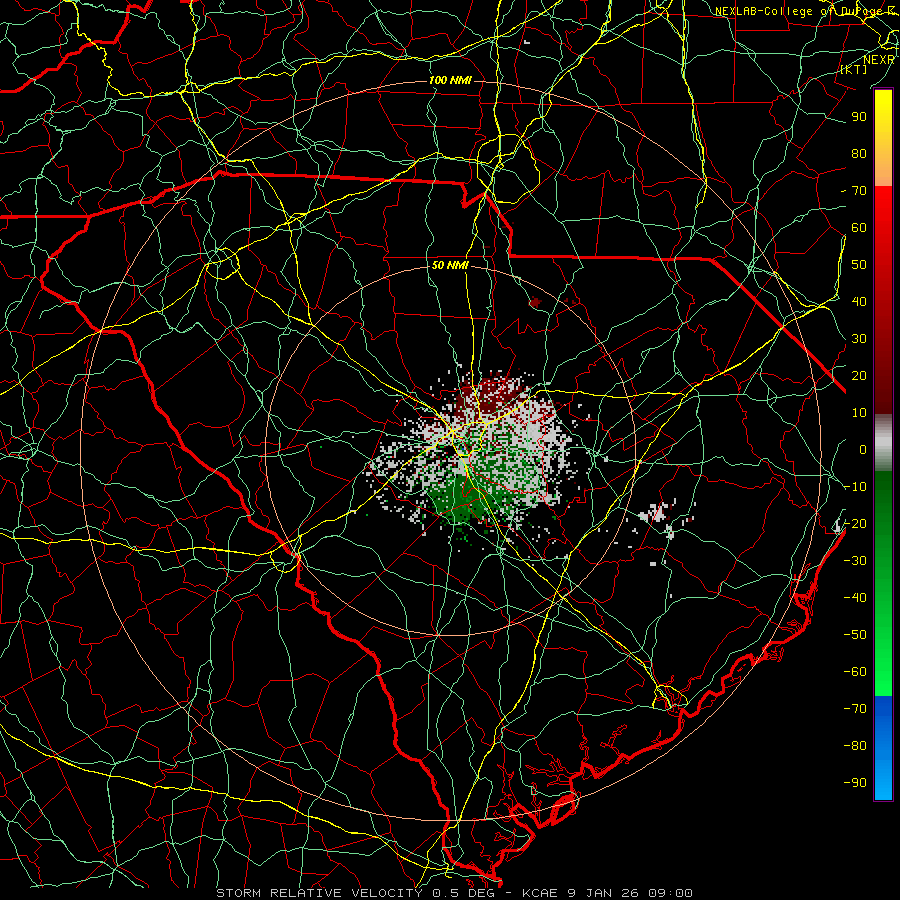Click the 09:00 timestamp text

tap(670, 893)
